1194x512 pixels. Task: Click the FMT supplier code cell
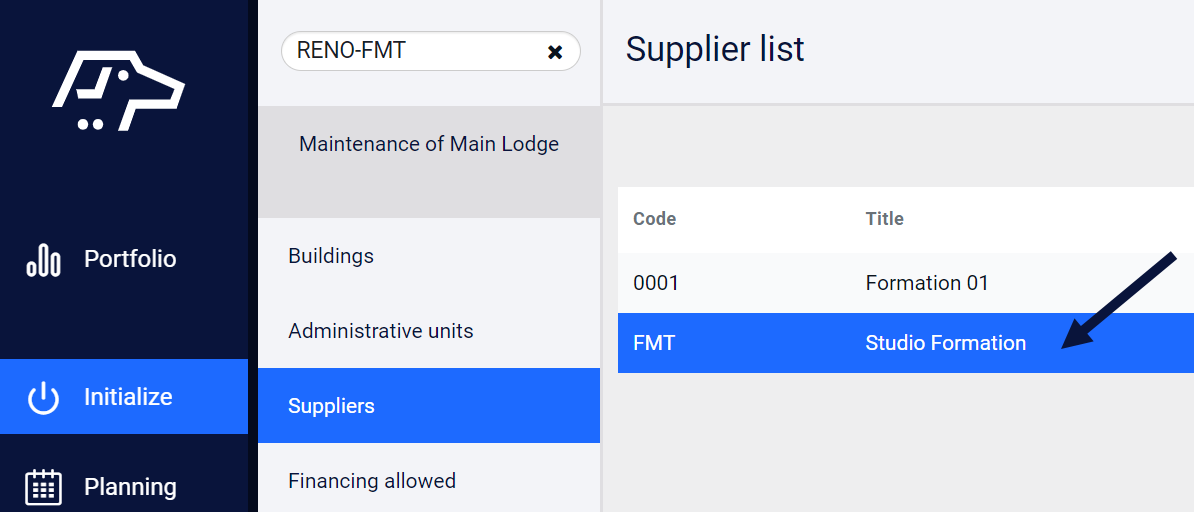pyautogui.click(x=654, y=343)
